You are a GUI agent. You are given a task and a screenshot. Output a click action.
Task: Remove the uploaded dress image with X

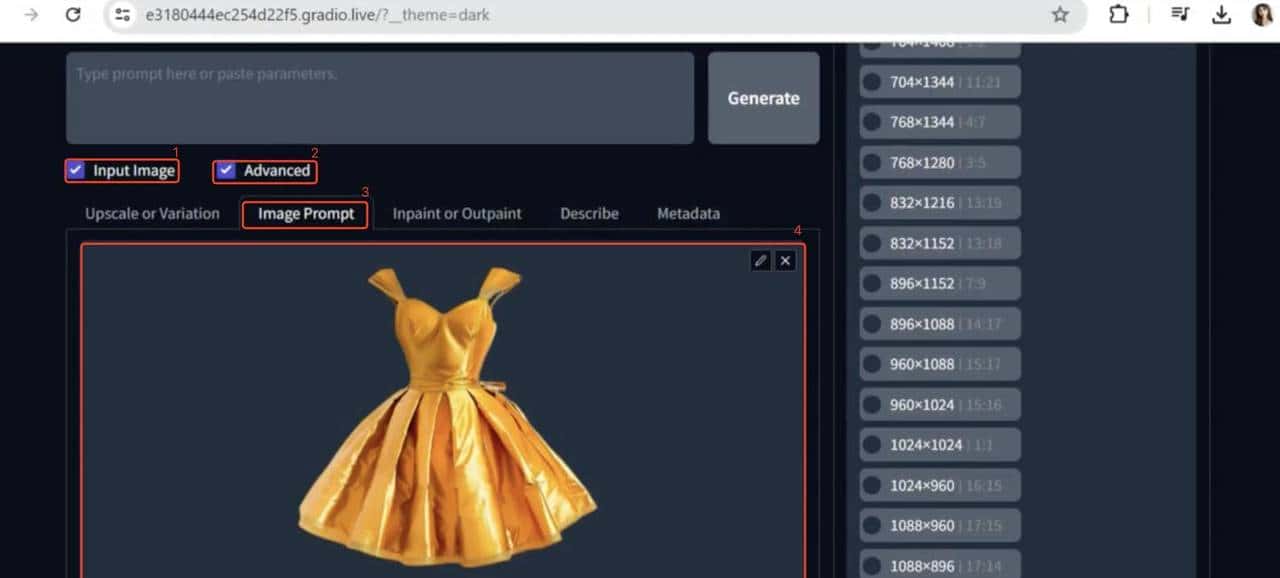[786, 261]
